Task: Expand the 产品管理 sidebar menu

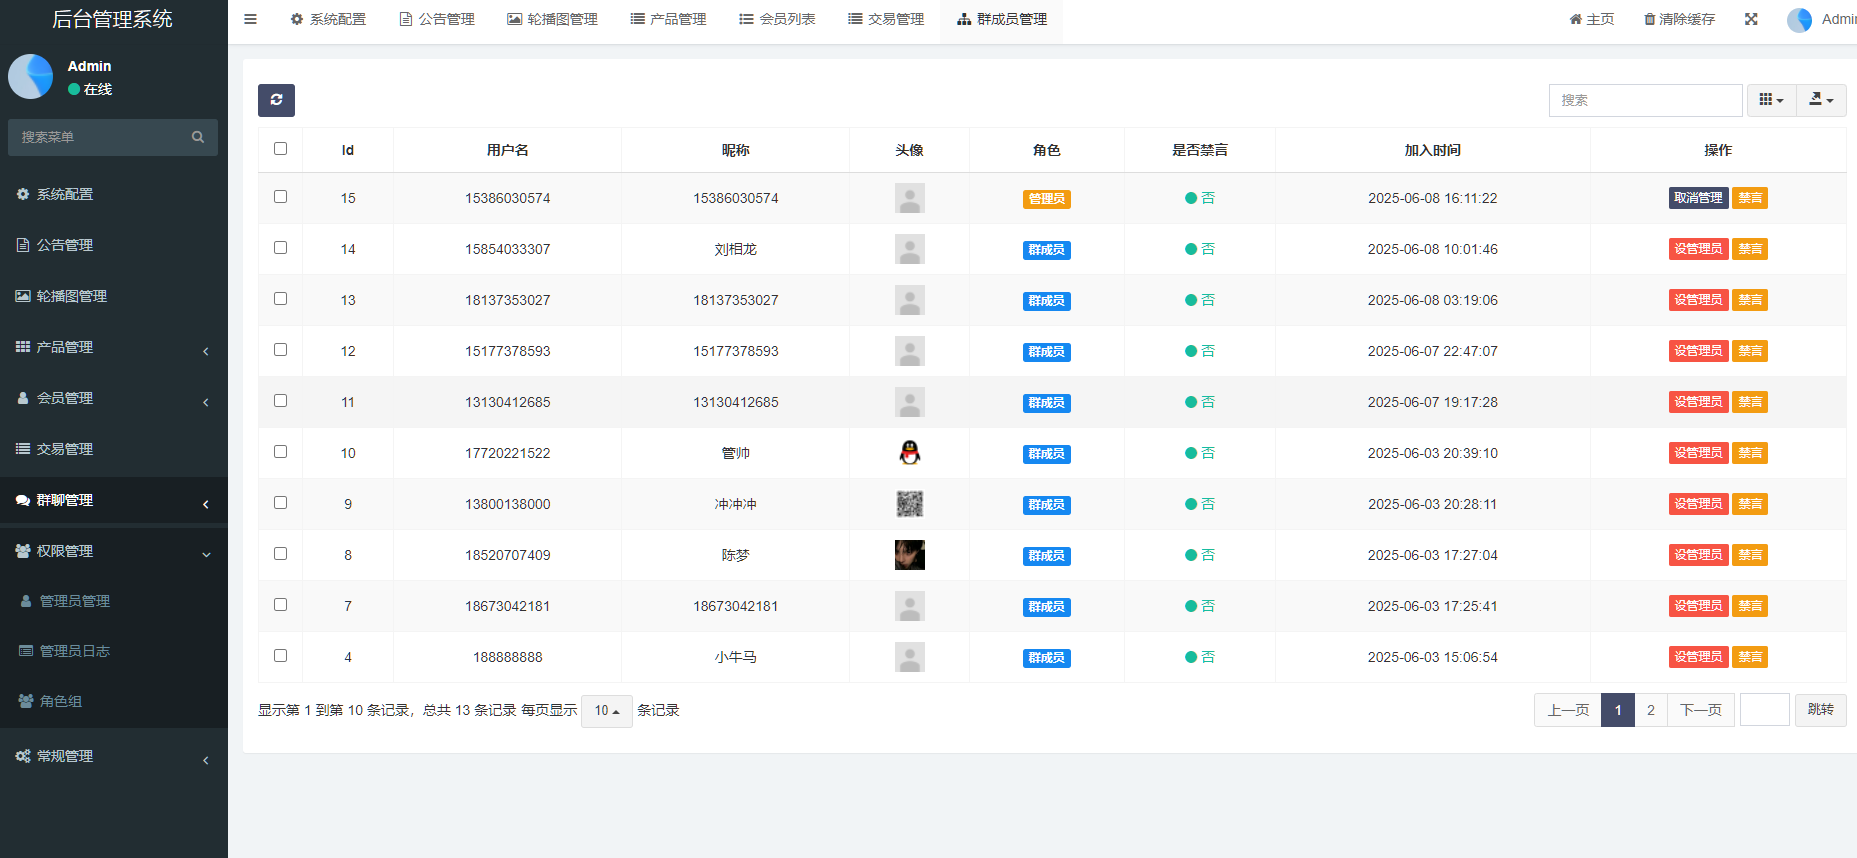Action: click(112, 347)
